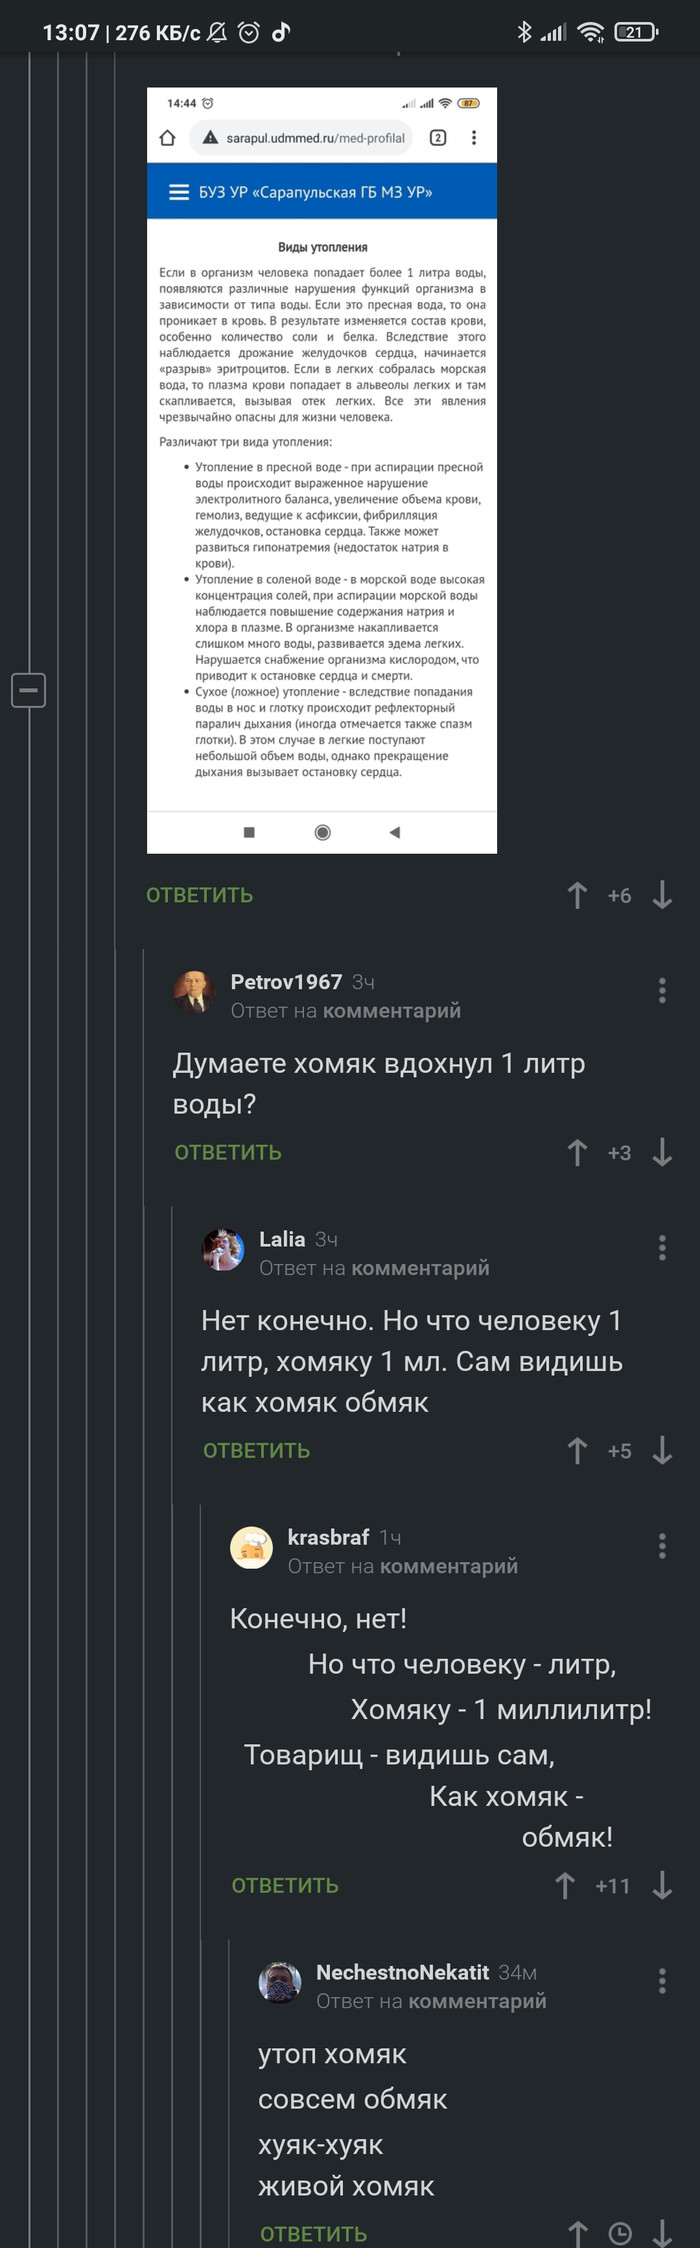Open the three-dot menu on Lalia's comment
This screenshot has width=700, height=2248.
pos(661,1248)
